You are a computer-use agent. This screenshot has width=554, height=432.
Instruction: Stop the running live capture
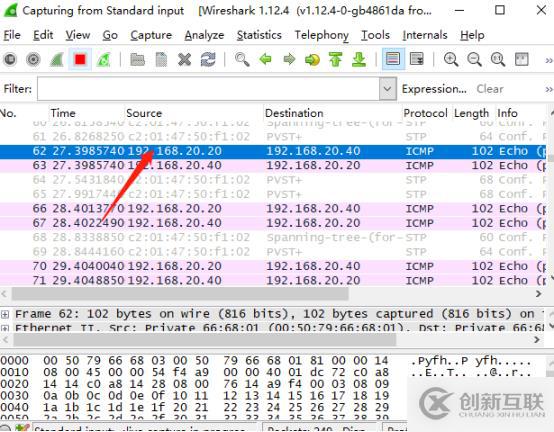[x=80, y=59]
